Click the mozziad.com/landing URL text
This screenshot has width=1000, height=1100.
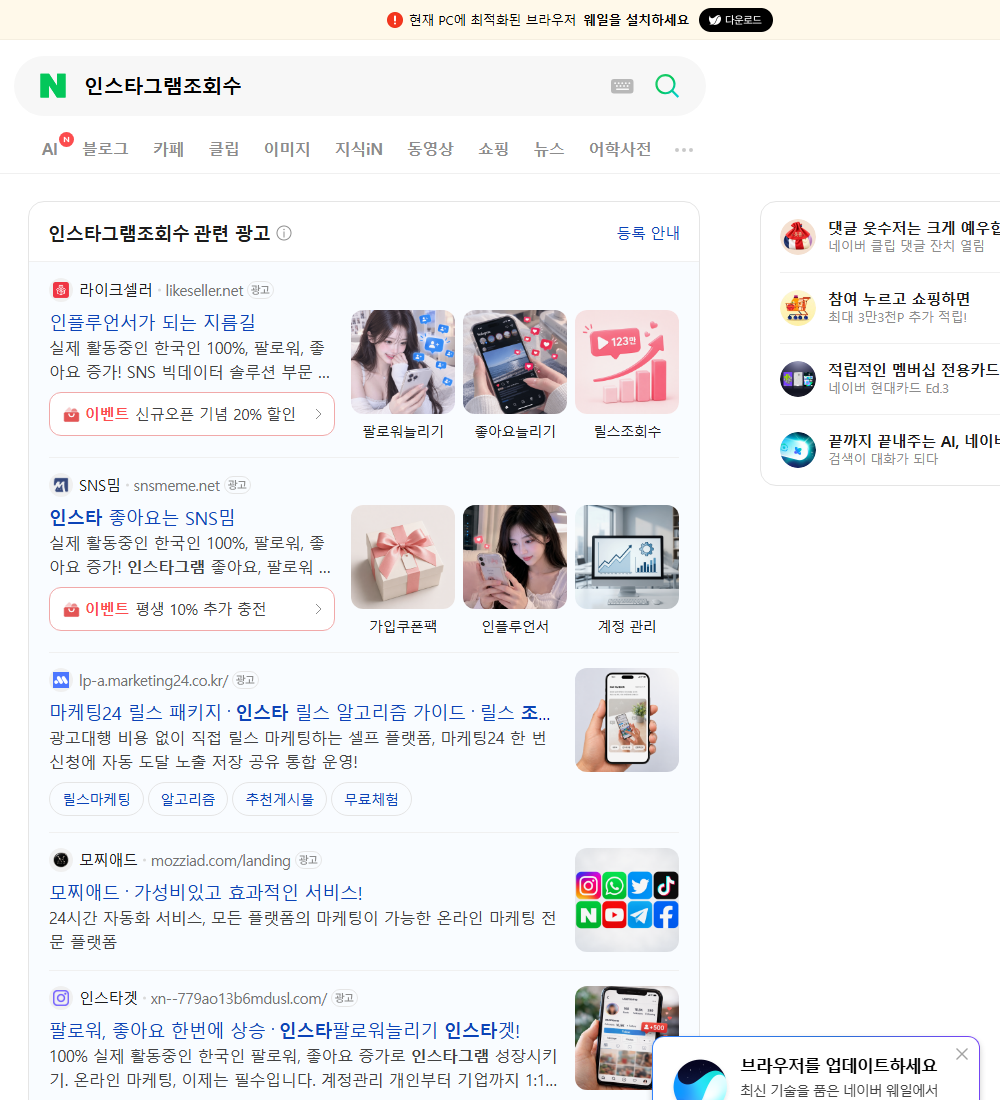tap(220, 860)
